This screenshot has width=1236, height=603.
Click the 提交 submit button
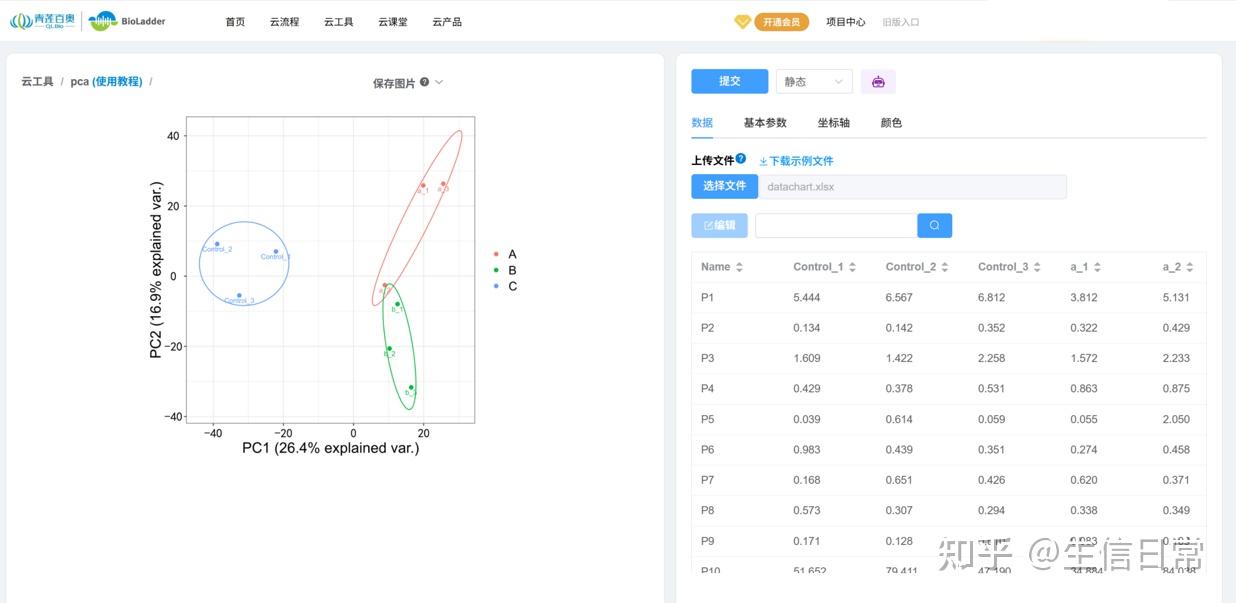coord(729,81)
